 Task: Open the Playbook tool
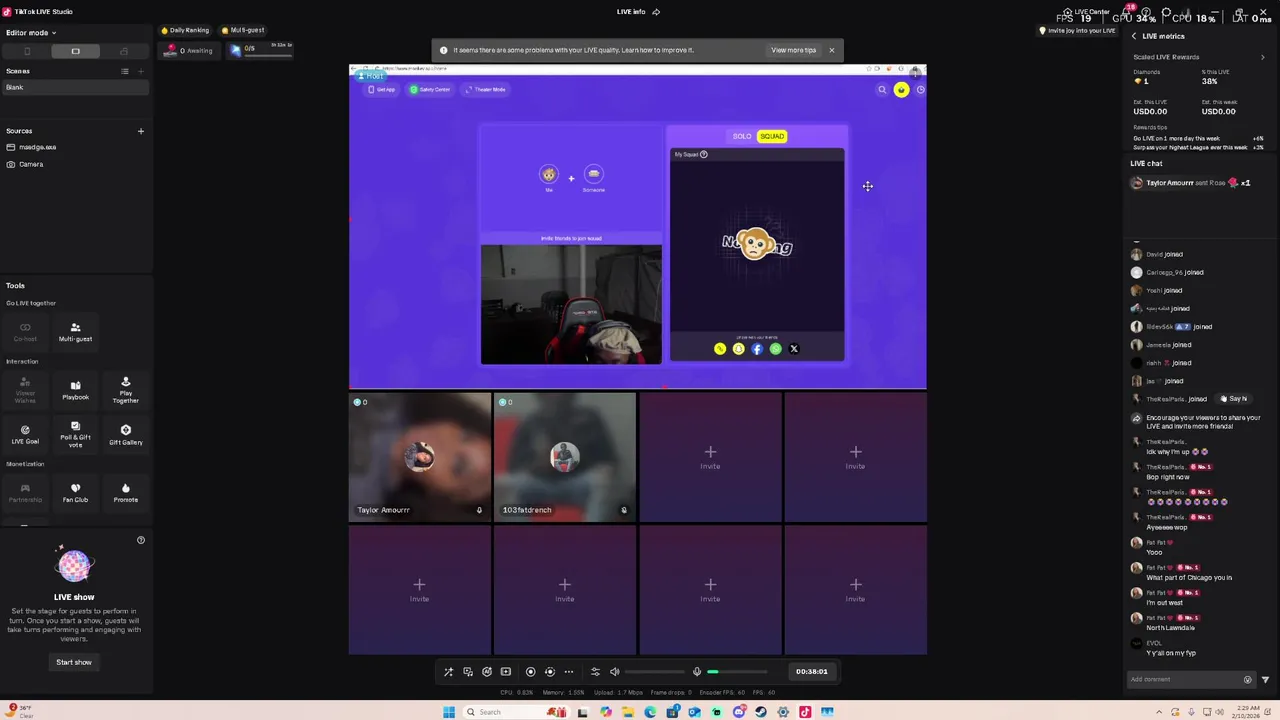point(75,389)
